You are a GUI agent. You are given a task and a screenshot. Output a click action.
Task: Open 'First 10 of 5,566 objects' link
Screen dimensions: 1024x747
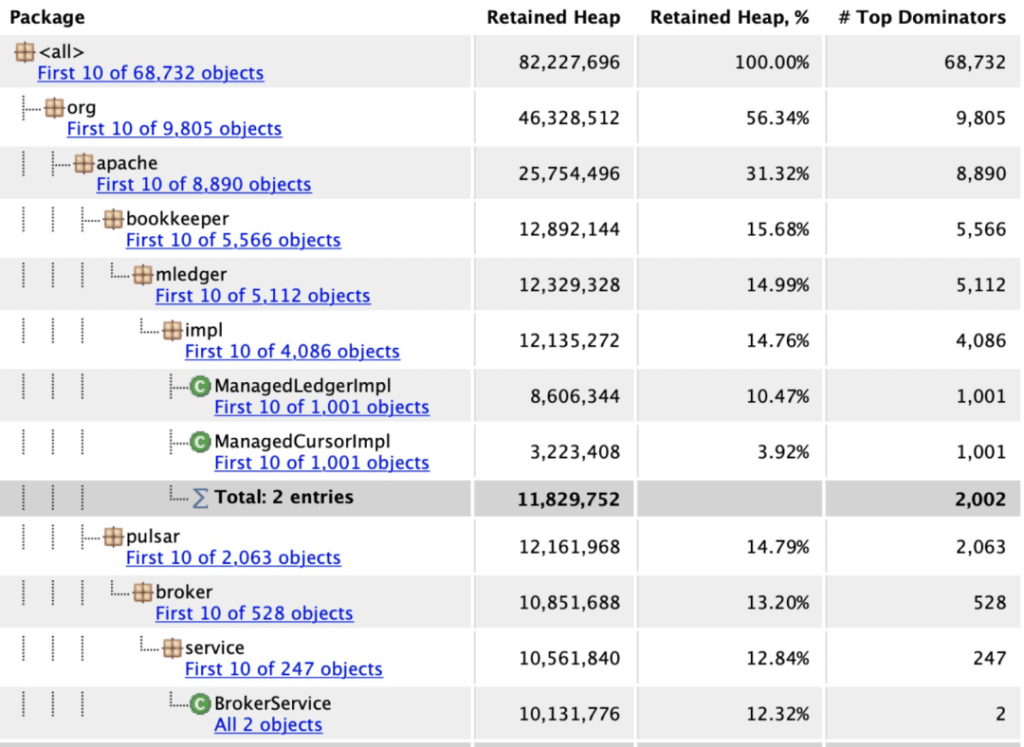[x=233, y=240]
